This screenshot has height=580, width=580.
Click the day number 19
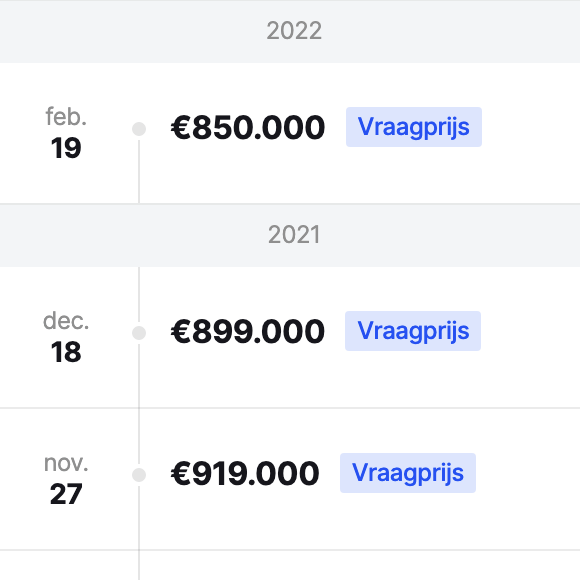point(66,148)
